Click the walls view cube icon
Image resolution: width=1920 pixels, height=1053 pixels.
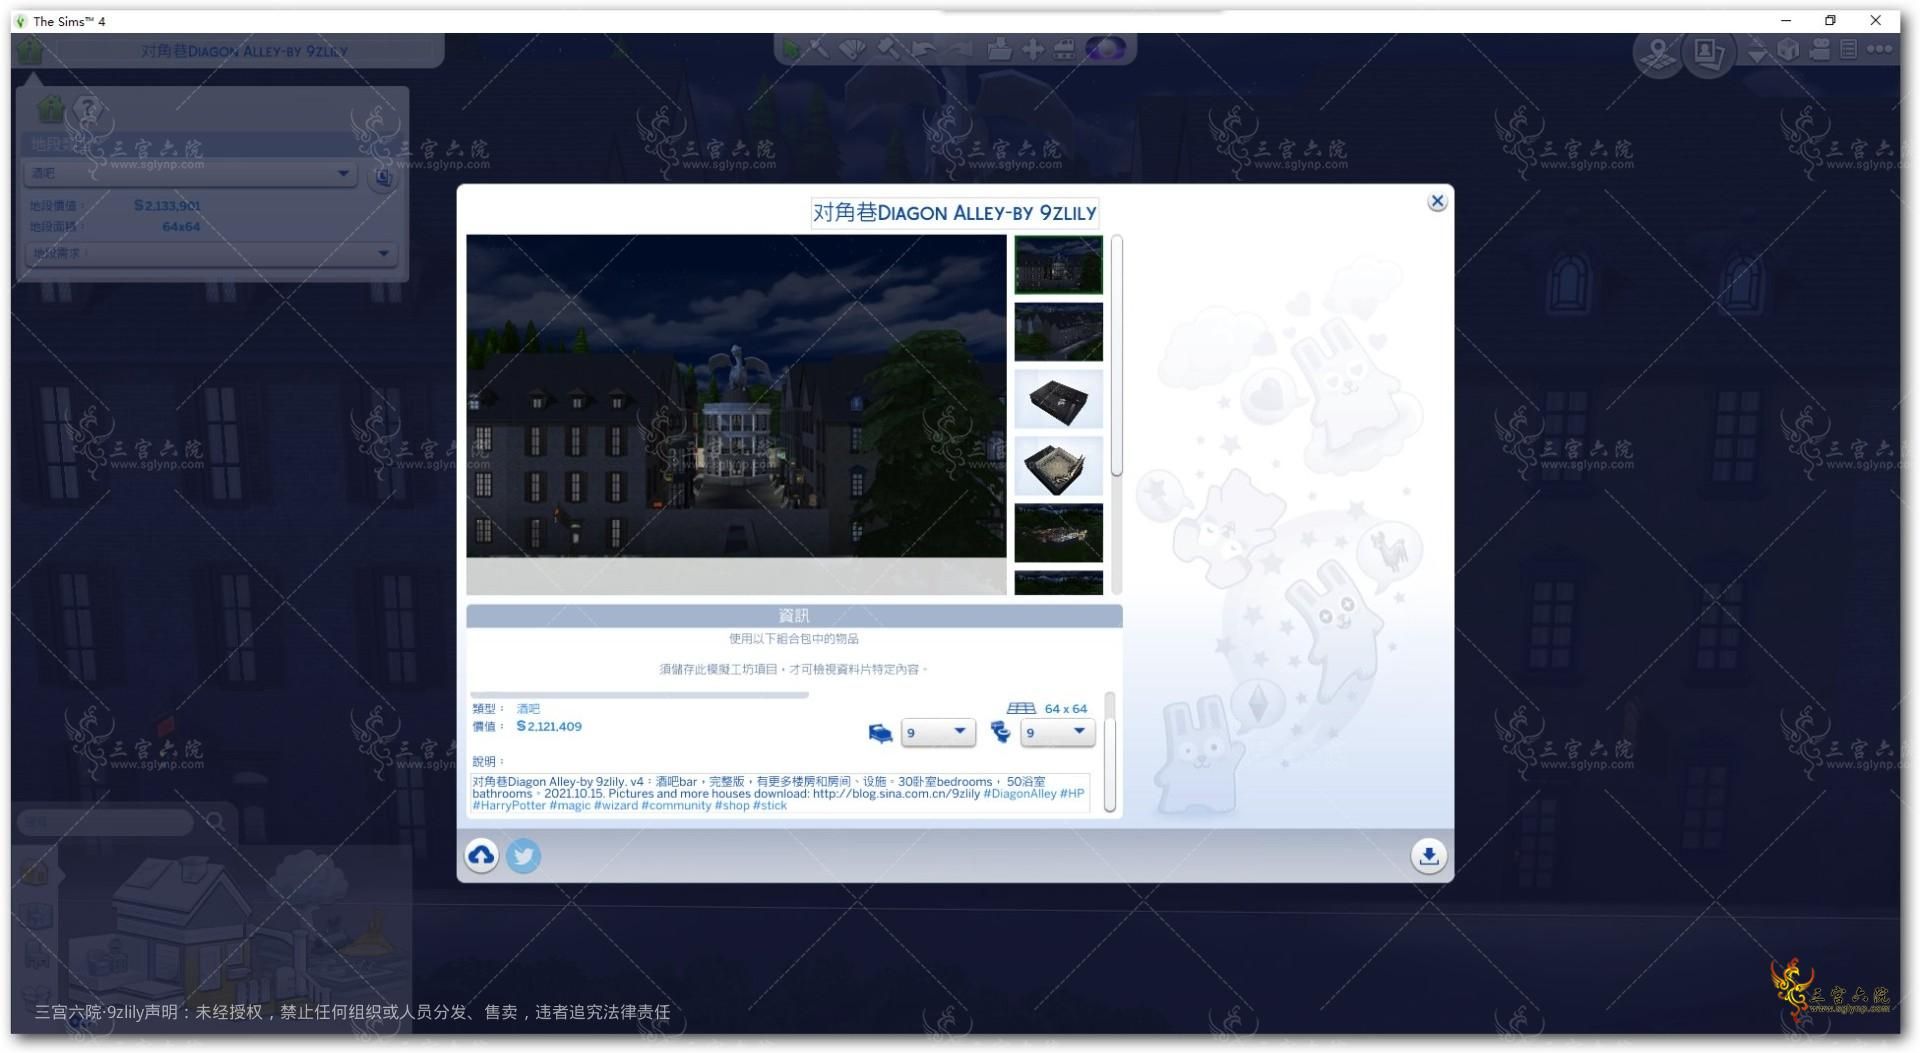pyautogui.click(x=1789, y=49)
